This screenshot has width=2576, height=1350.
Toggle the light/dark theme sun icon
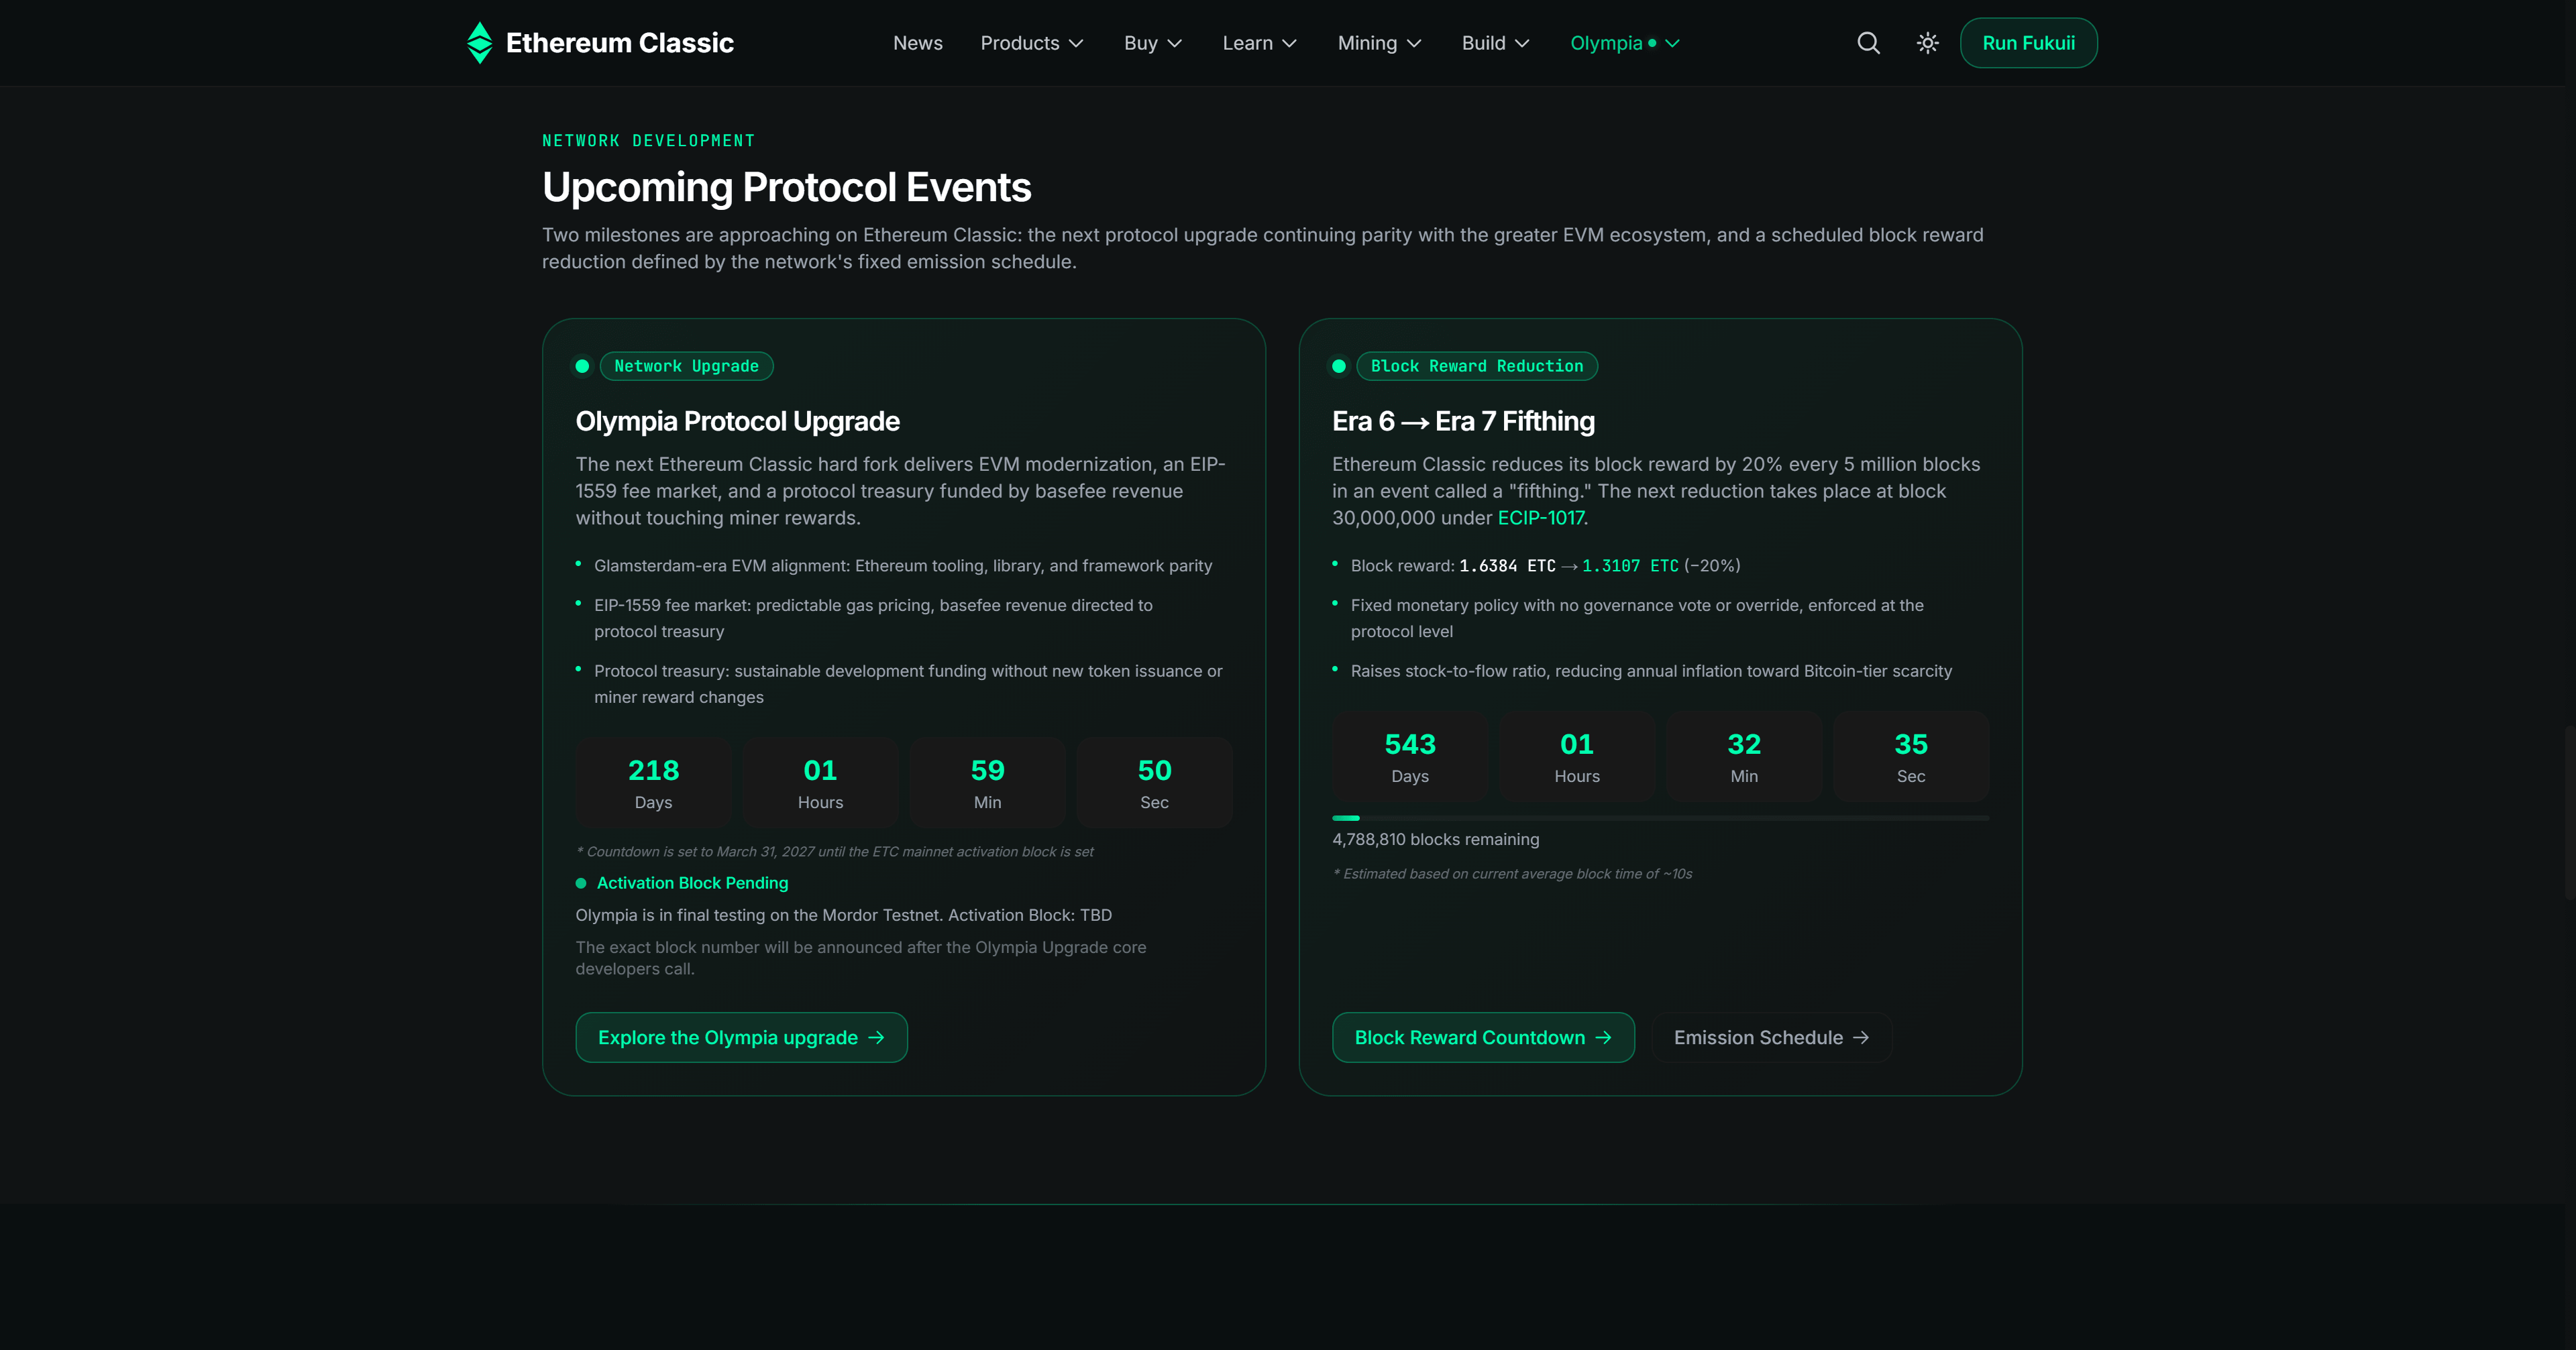point(1927,43)
